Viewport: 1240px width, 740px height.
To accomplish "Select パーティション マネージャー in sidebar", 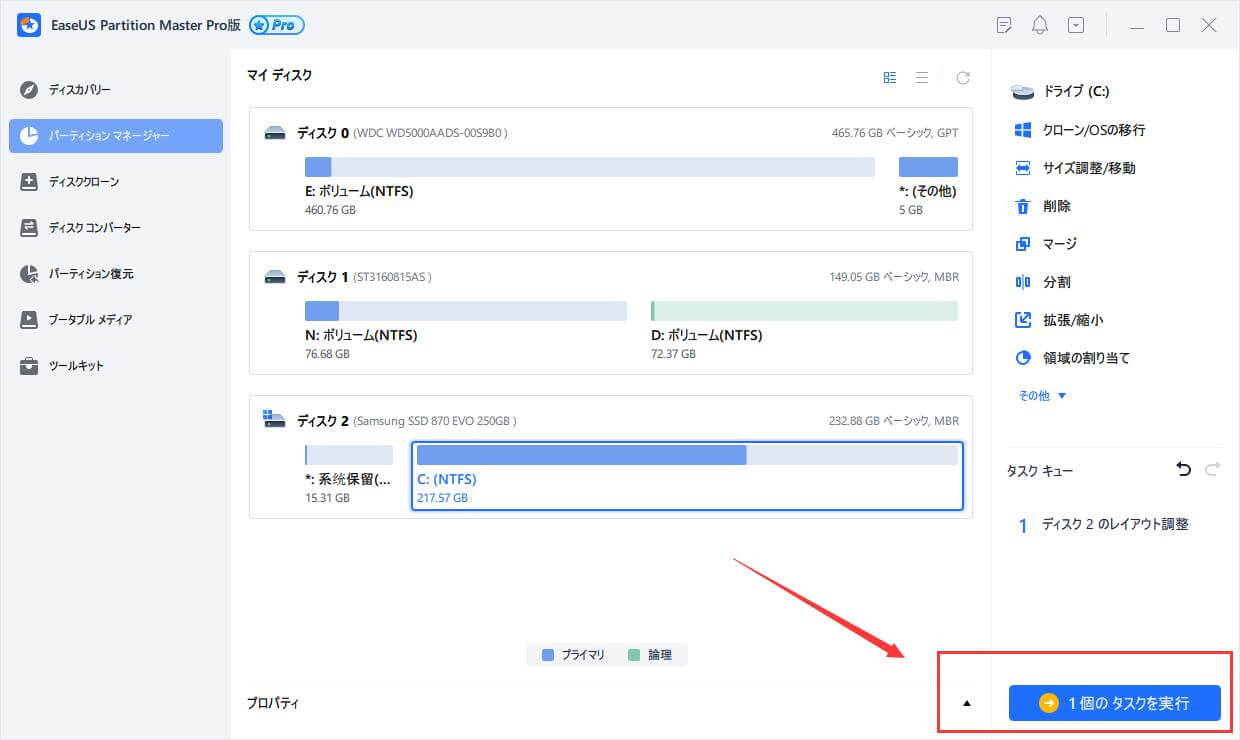I will (x=116, y=136).
